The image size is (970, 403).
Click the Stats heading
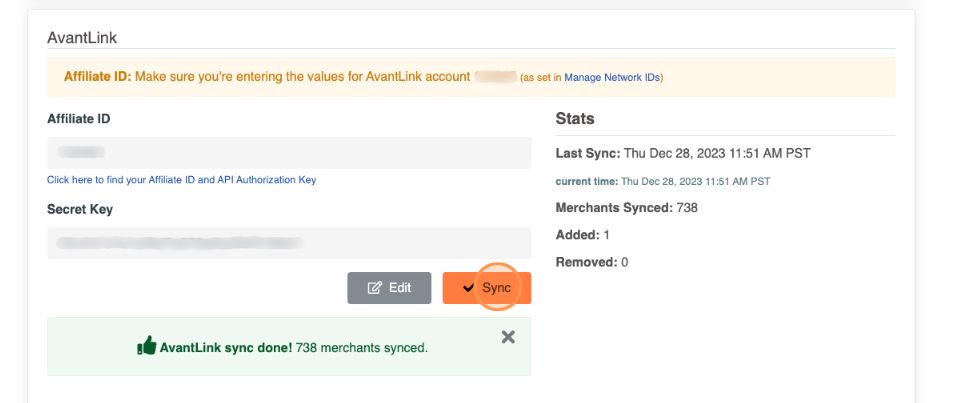575,118
